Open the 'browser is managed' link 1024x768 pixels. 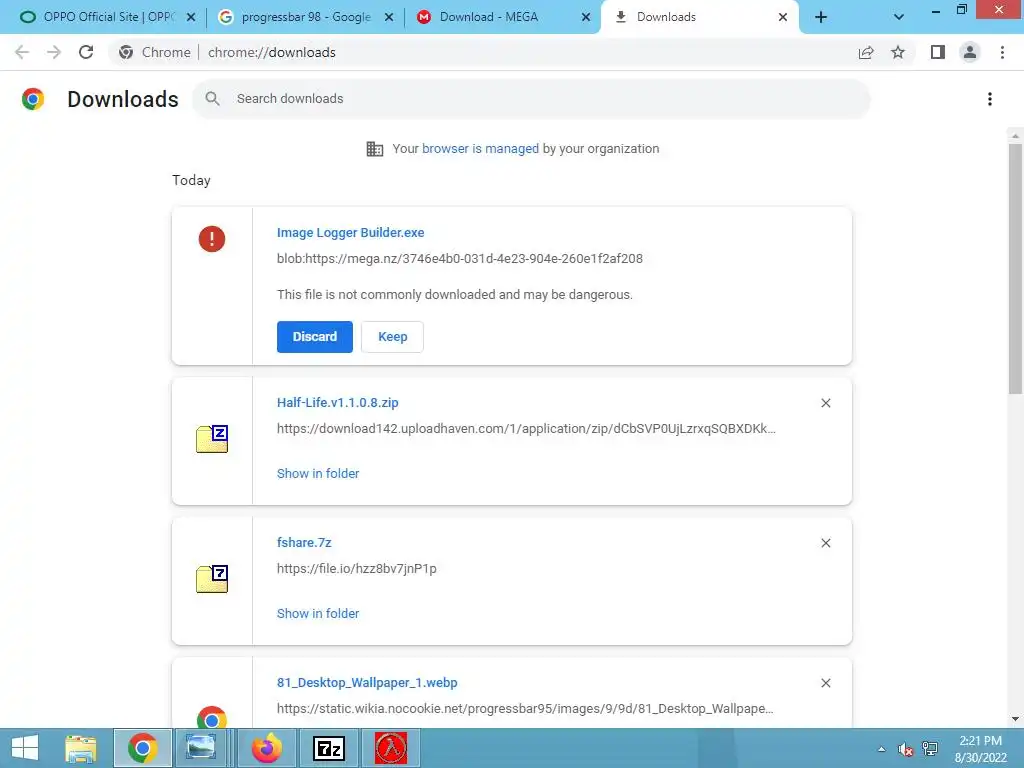pyautogui.click(x=480, y=148)
